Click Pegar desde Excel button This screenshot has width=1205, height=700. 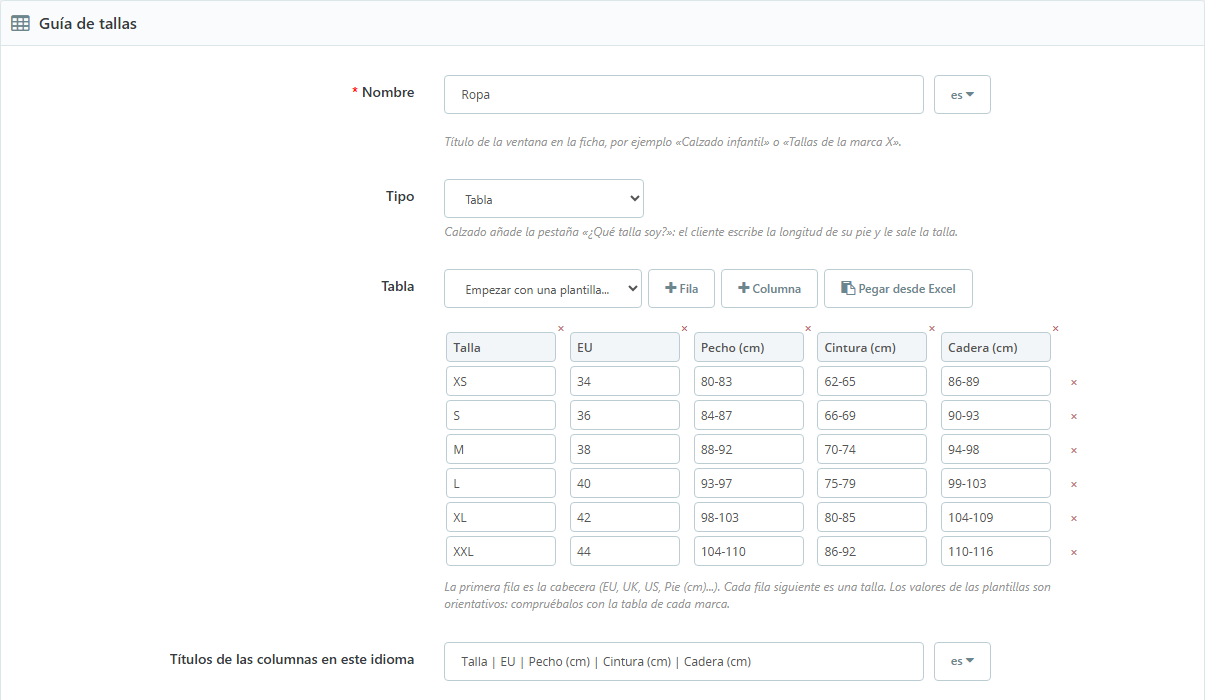pos(898,288)
